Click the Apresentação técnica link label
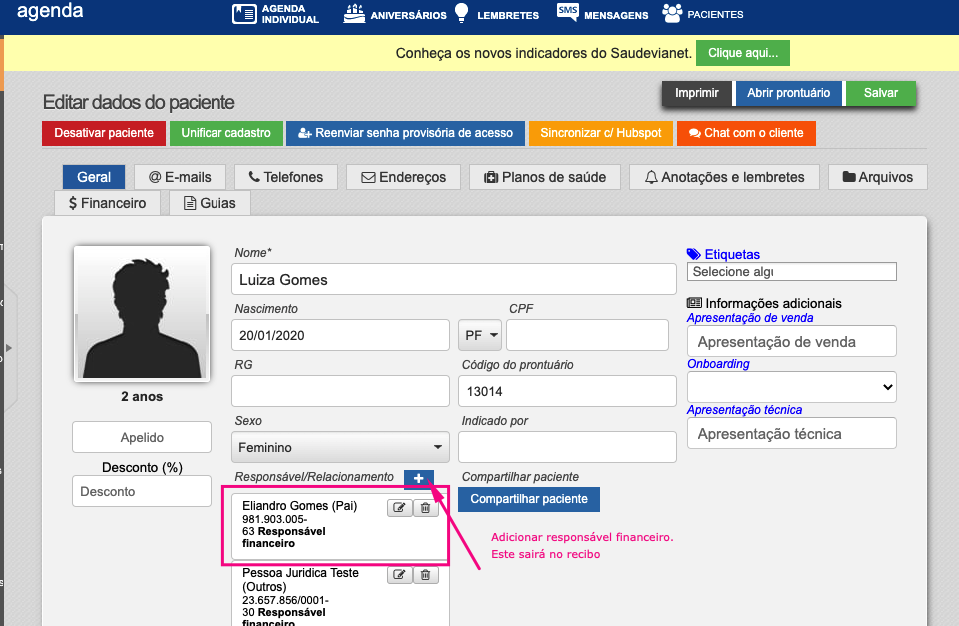959x626 pixels. (744, 410)
